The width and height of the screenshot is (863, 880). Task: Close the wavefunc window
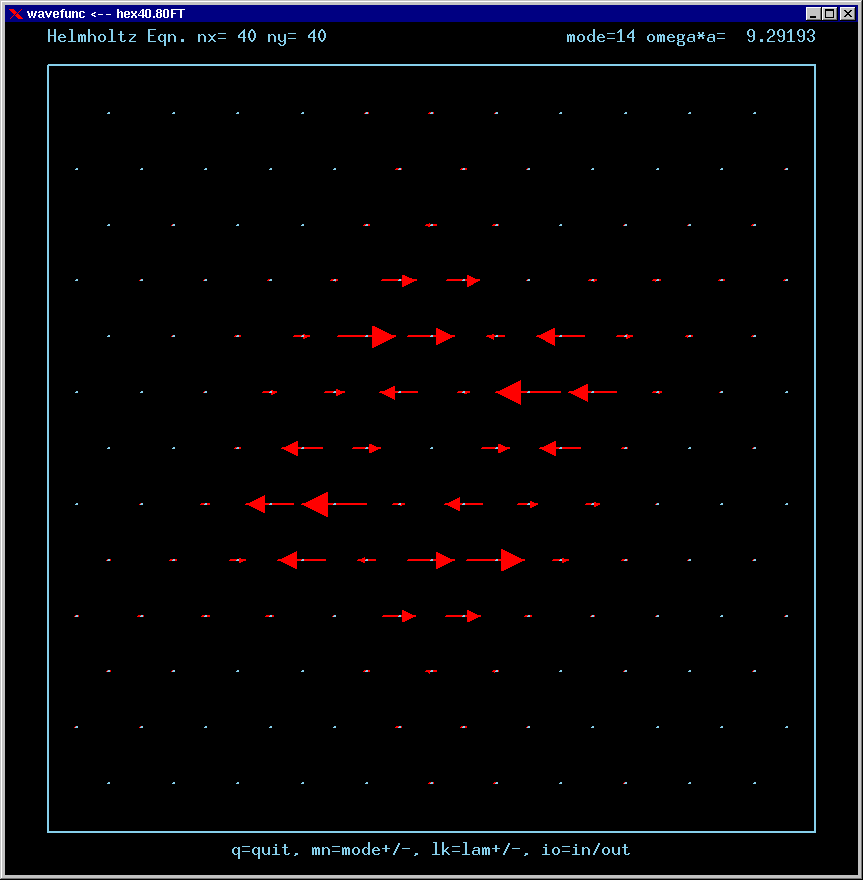pyautogui.click(x=848, y=13)
